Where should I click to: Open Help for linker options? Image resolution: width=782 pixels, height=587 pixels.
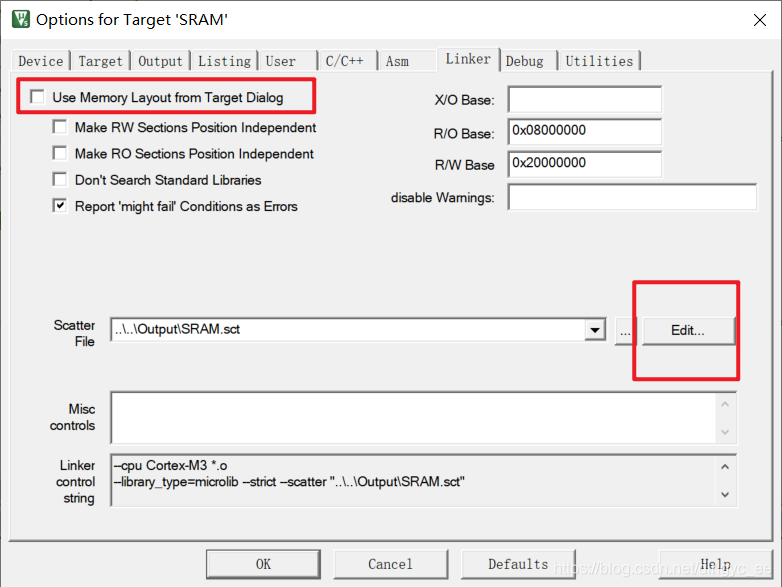click(716, 564)
